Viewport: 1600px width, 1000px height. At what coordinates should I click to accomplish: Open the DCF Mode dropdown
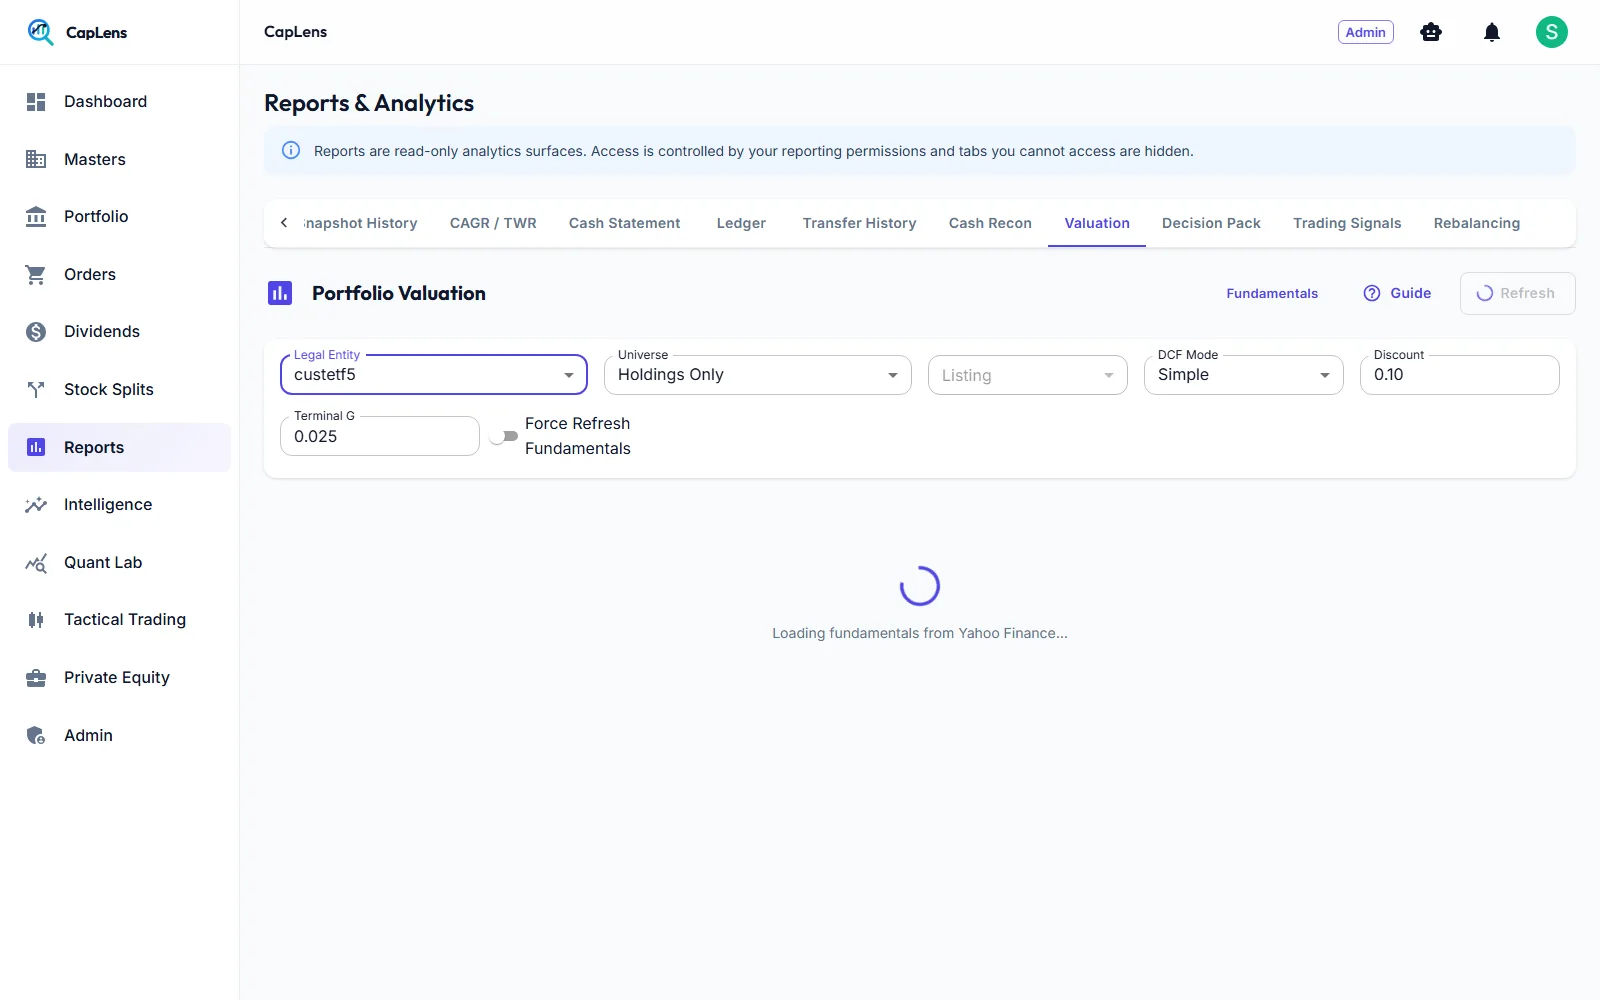pyautogui.click(x=1244, y=375)
